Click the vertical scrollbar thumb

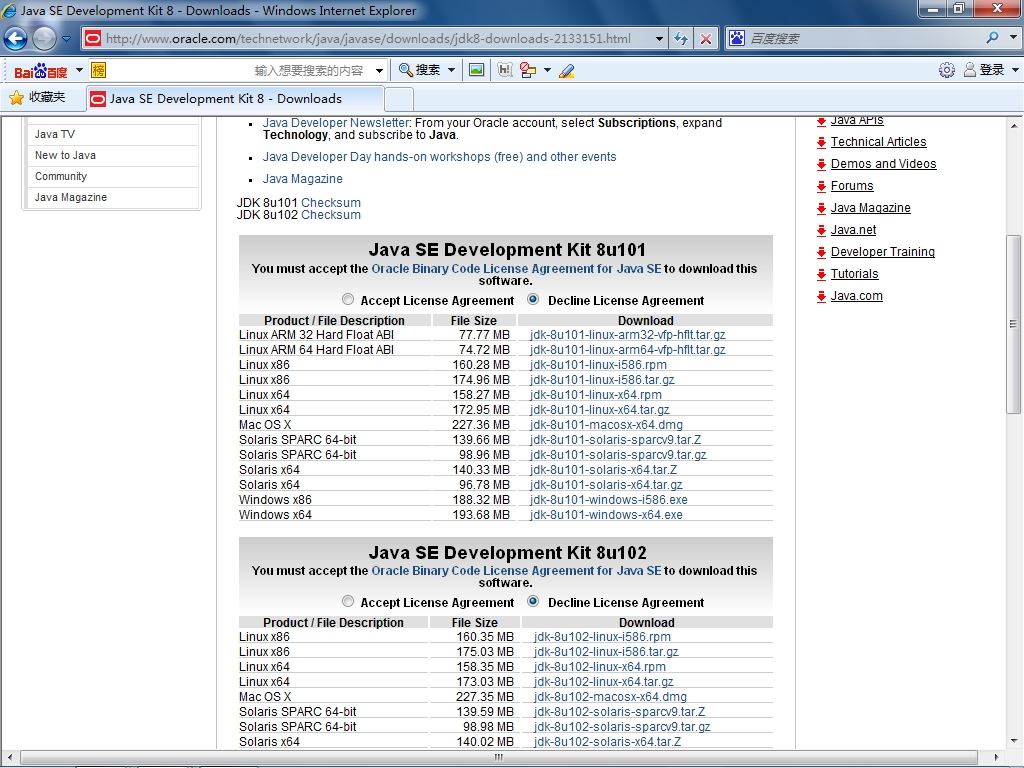1013,323
